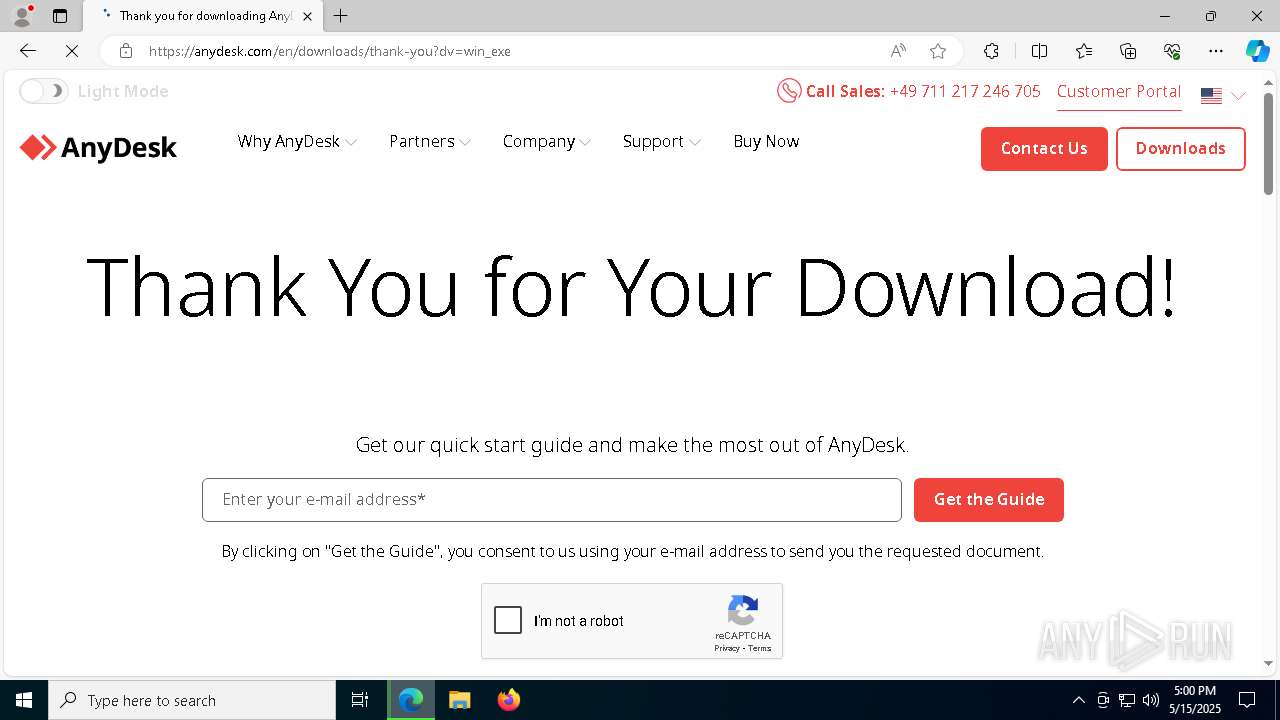Open Browser essentials heart icon
Screen dimensions: 1280x720
pos(1172,51)
